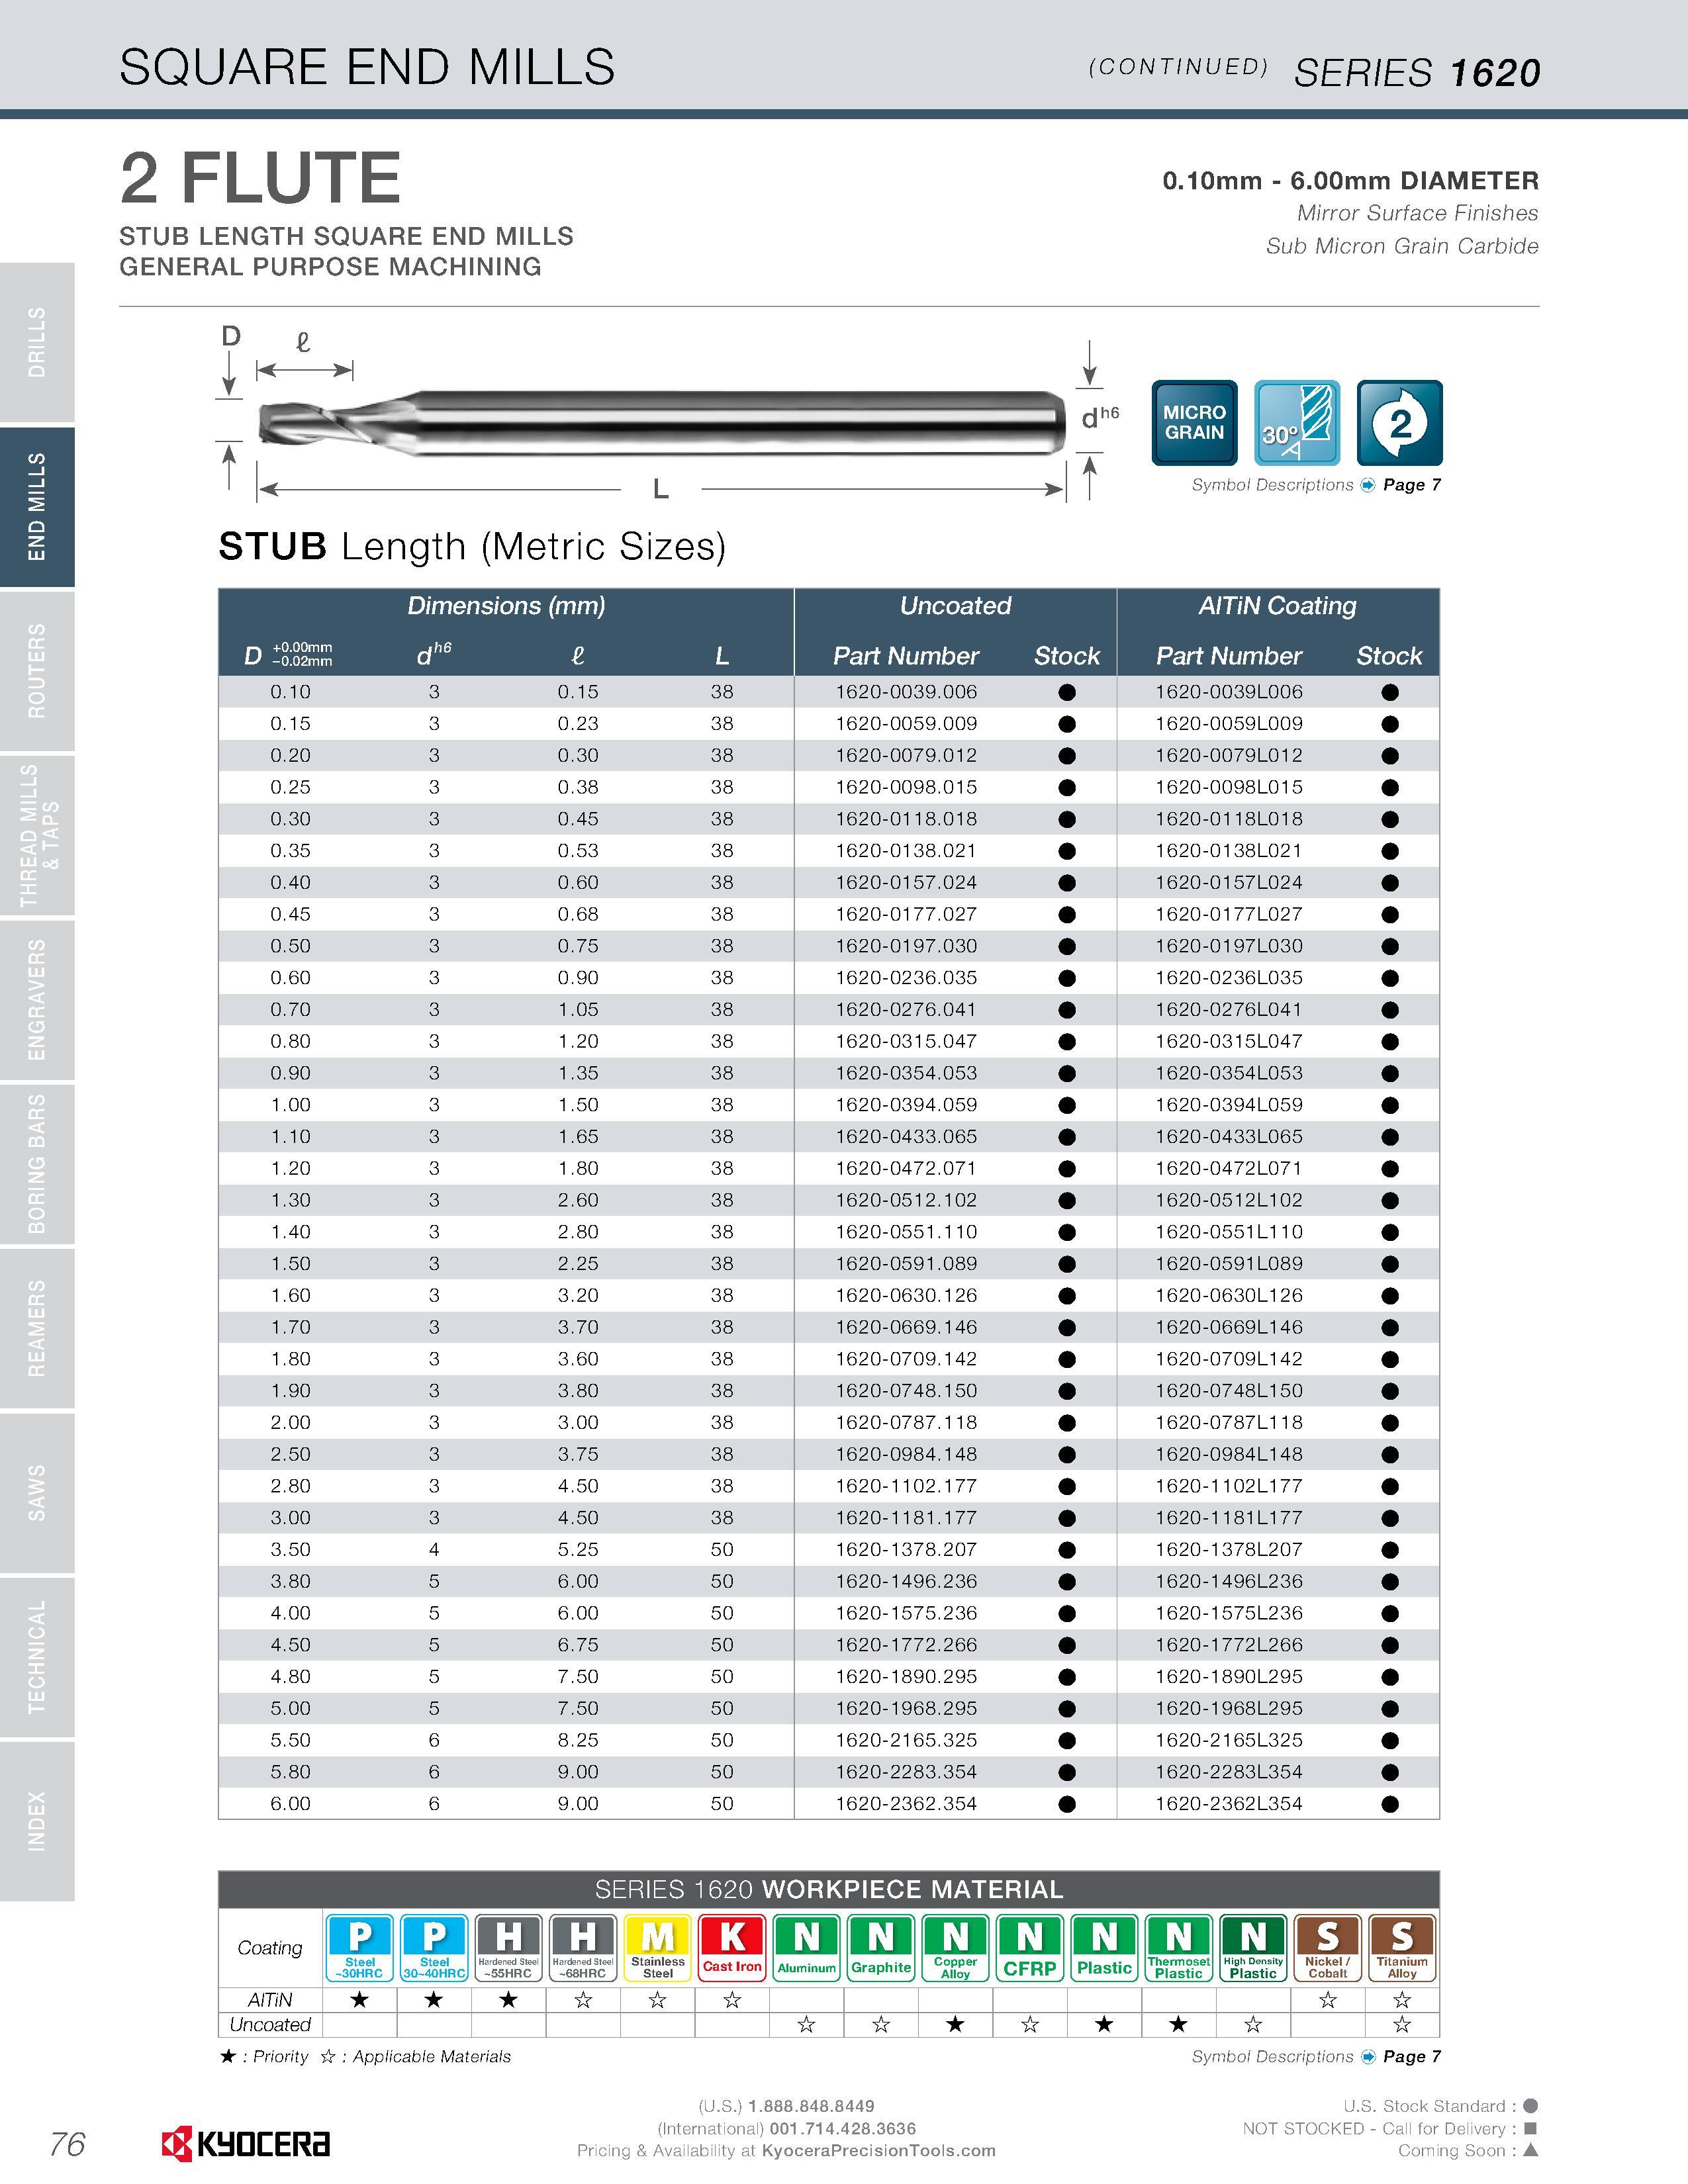The height and width of the screenshot is (2184, 1688).
Task: Select the blue P Steel ~30HRC icon
Action: point(360,1947)
